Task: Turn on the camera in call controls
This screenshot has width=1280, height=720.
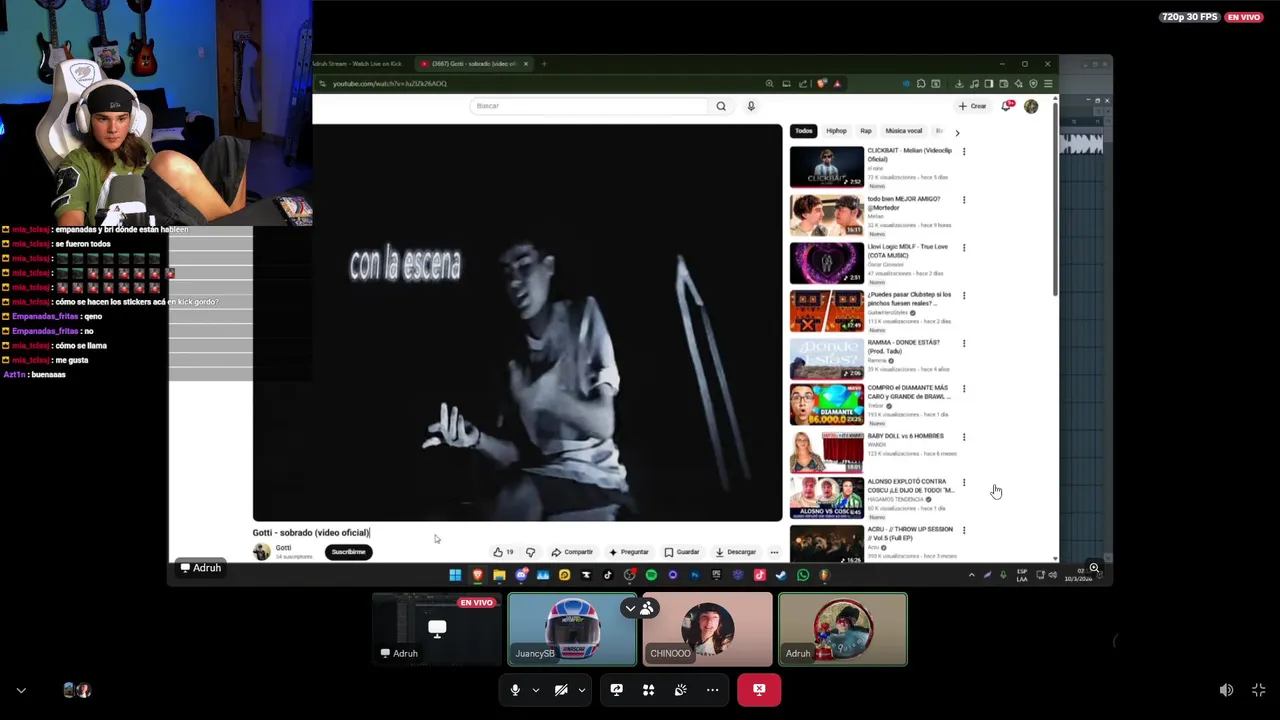Action: point(561,690)
